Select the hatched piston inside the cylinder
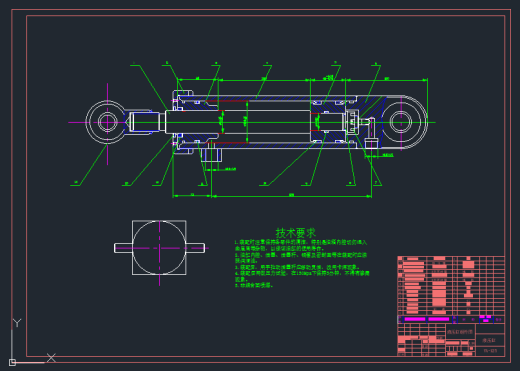 click(x=328, y=122)
